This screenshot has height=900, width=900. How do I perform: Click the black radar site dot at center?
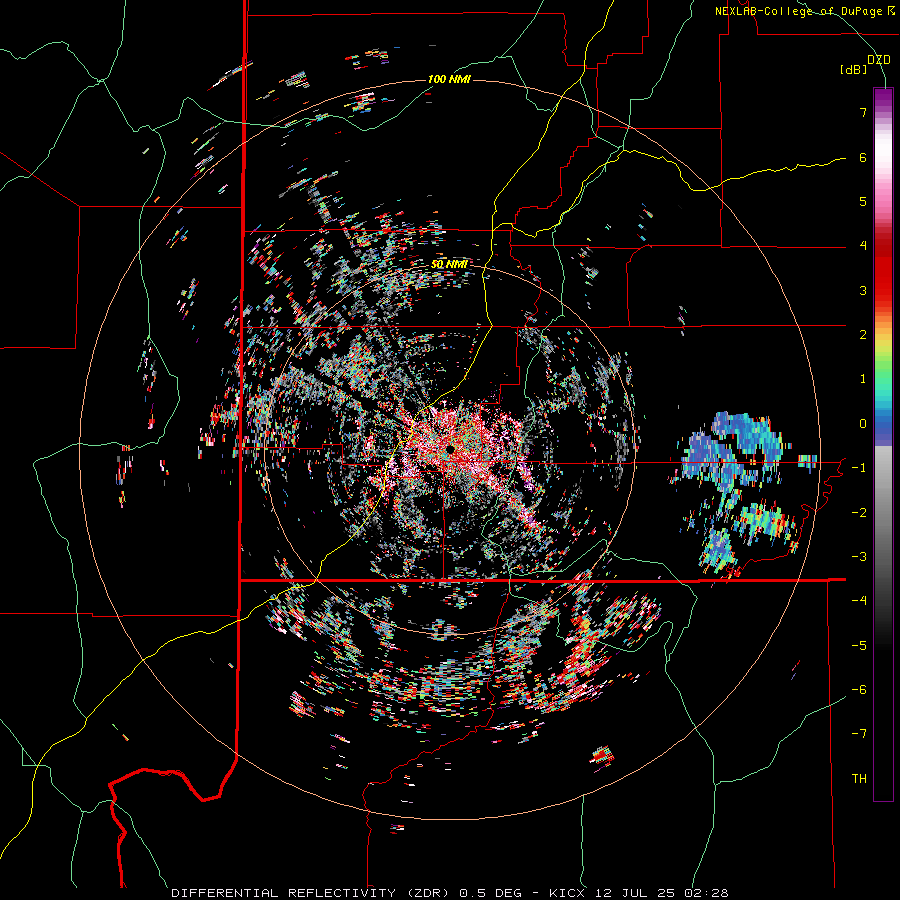click(x=451, y=449)
